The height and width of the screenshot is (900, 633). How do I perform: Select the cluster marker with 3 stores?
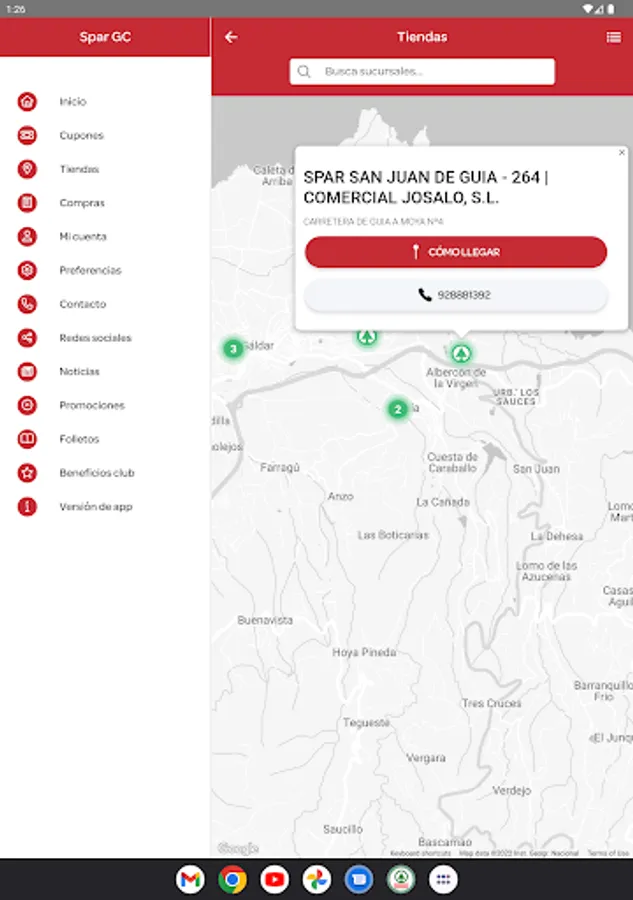pos(233,348)
